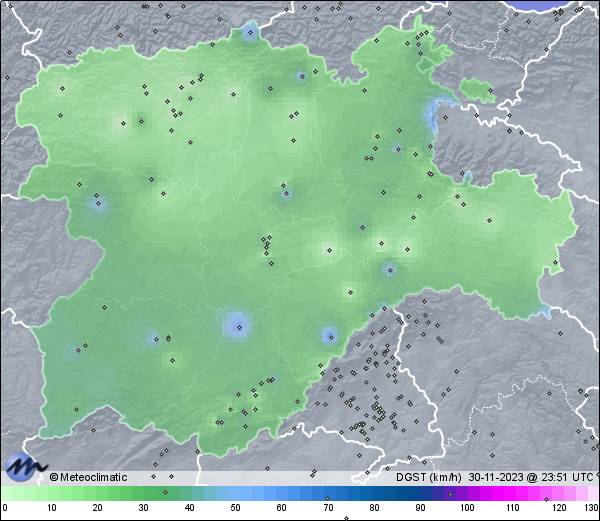
Task: Click the 0 scale label
Action: (5, 508)
